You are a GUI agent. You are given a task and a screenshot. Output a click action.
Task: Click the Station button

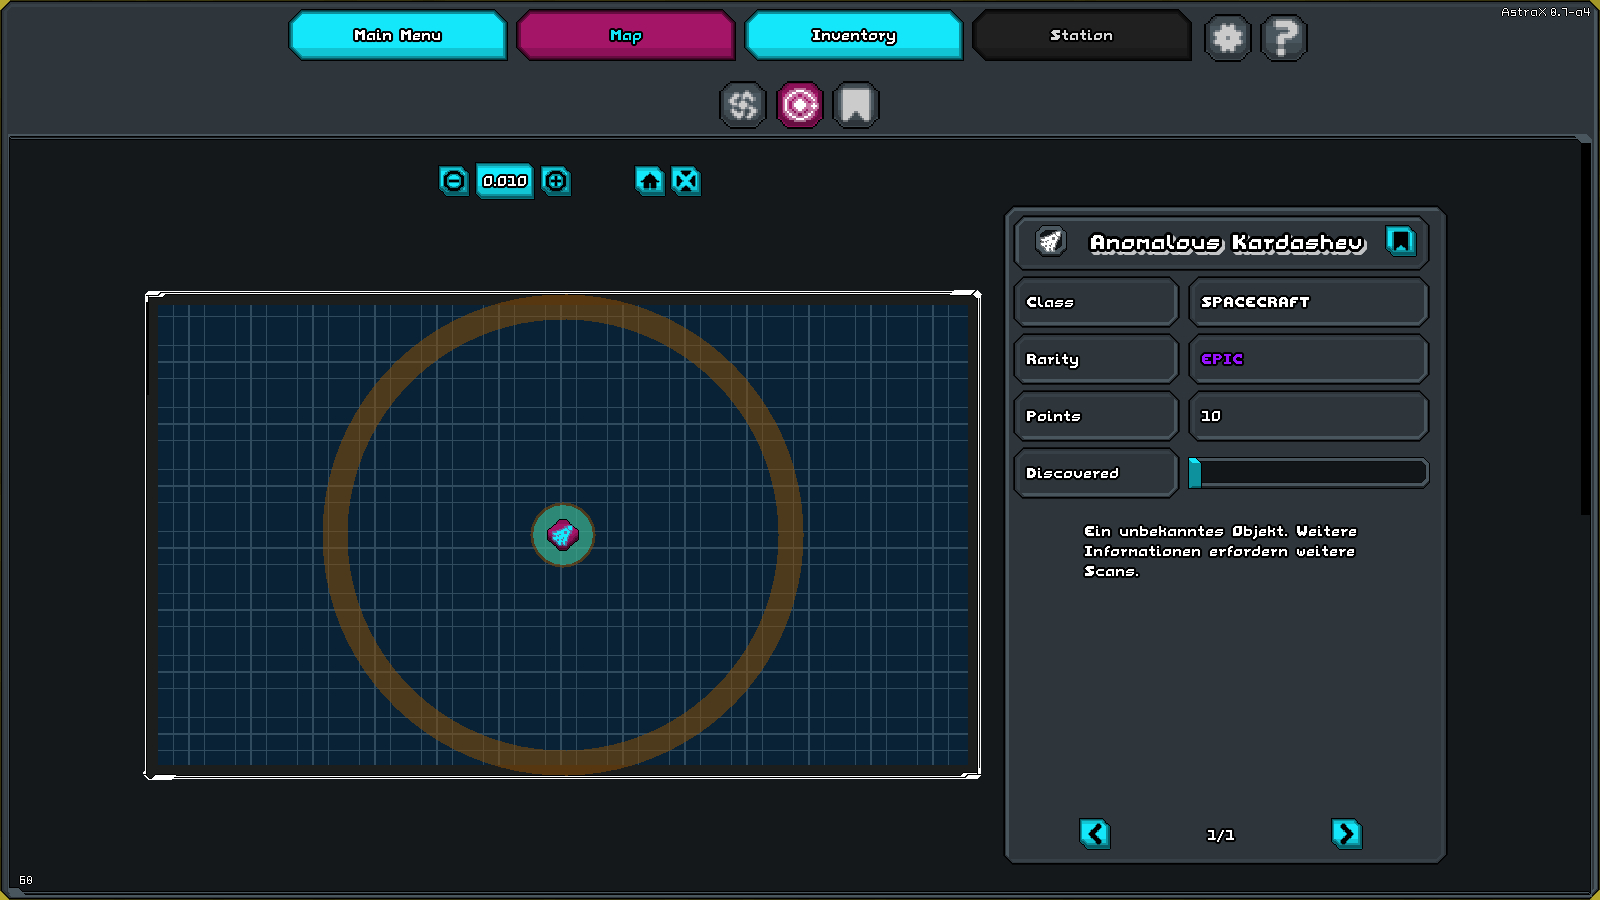click(x=1081, y=35)
